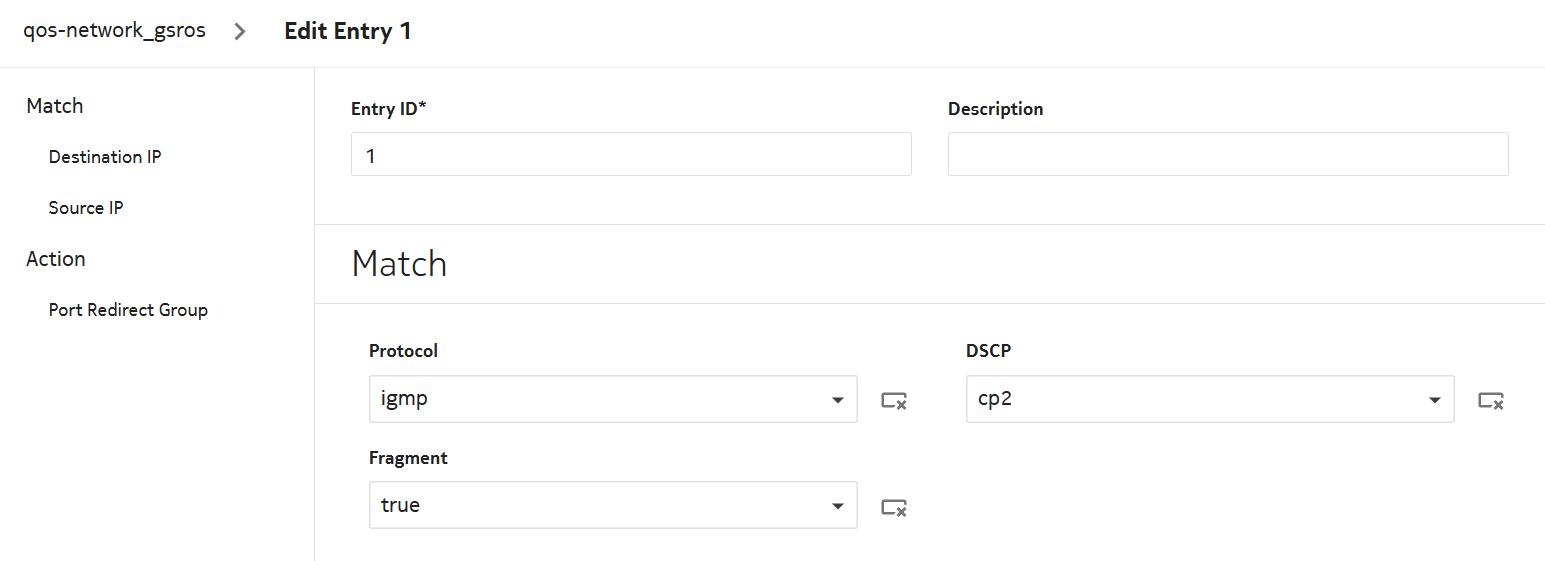Click the Fragment dropdown arrow
The image size is (1545, 561).
tap(838, 506)
